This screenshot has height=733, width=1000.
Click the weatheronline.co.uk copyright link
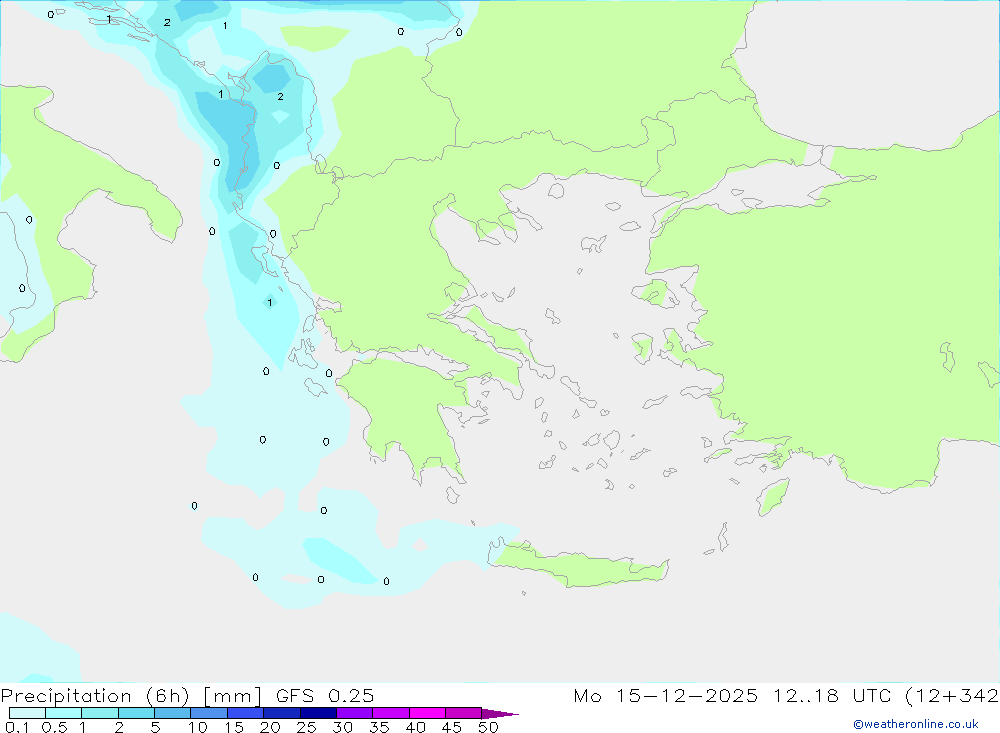point(915,724)
